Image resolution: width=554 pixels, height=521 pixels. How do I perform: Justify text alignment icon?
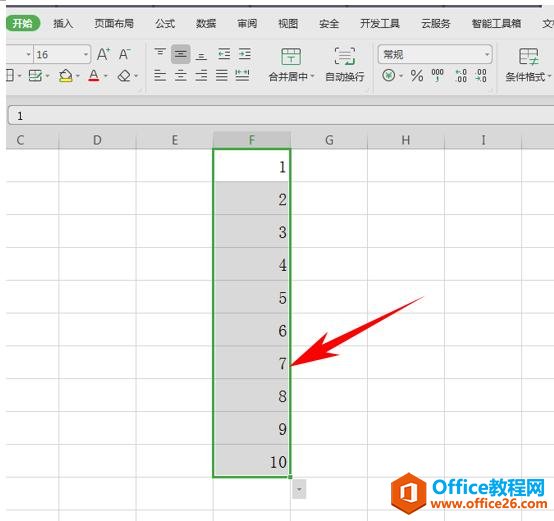(x=222, y=76)
